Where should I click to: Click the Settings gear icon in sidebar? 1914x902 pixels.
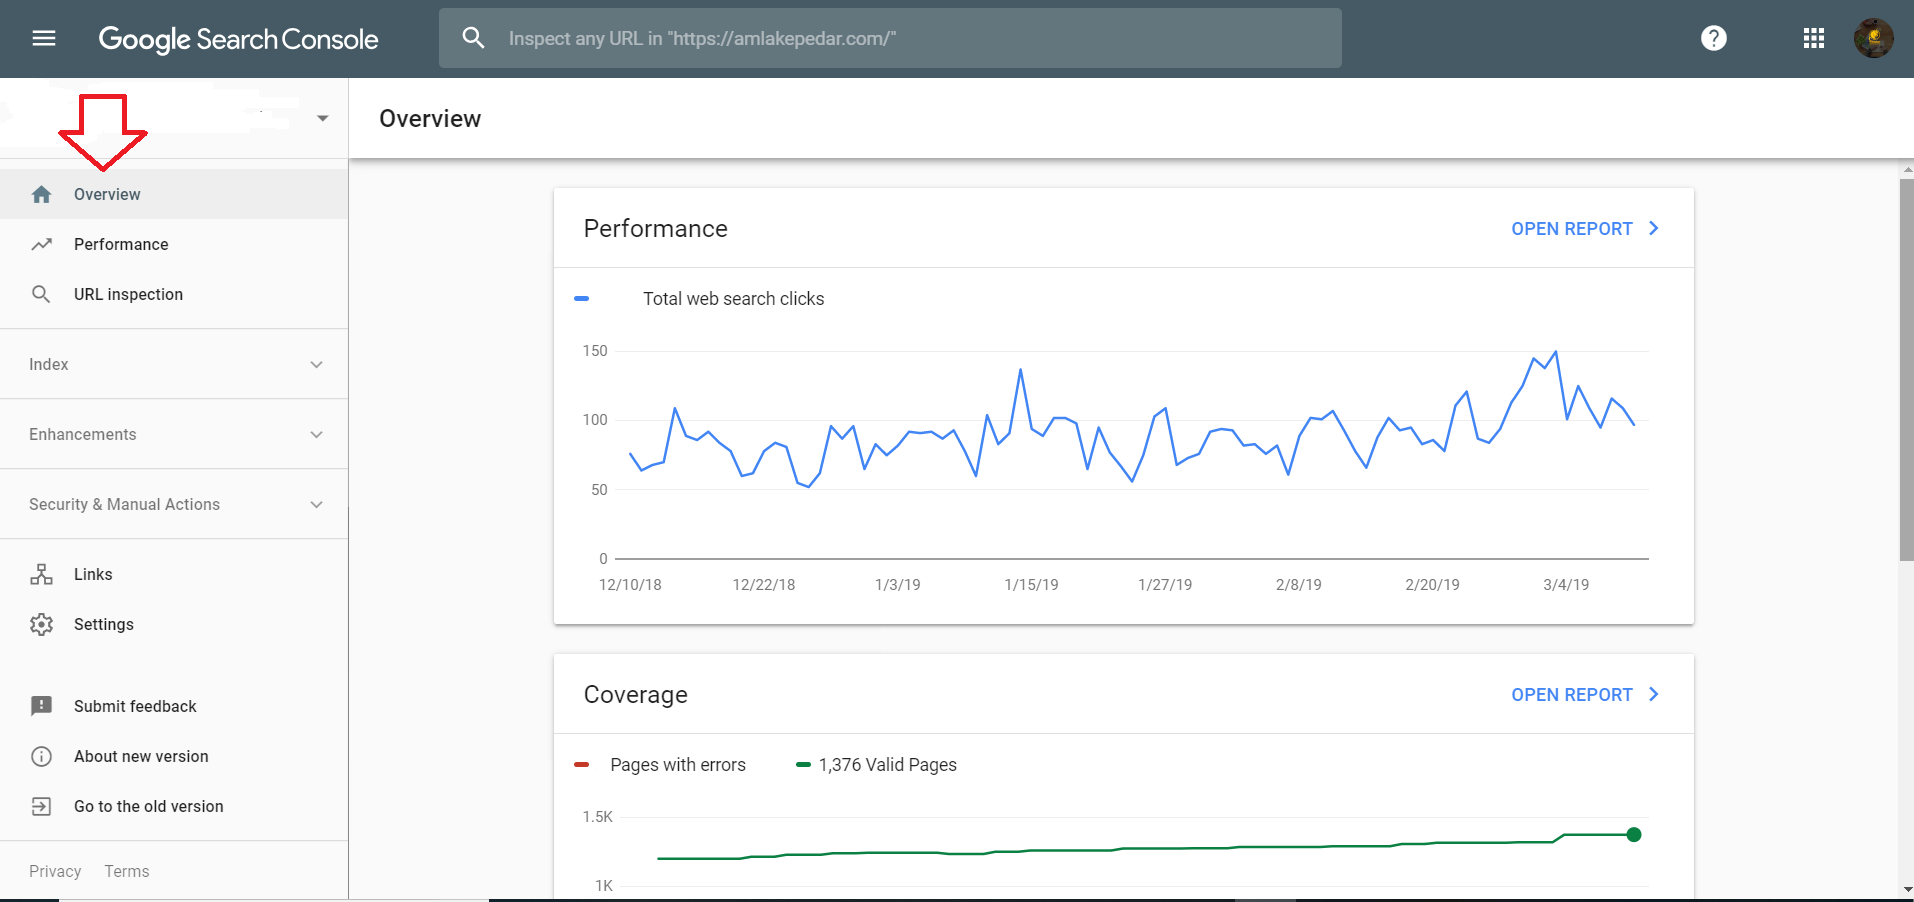pos(41,624)
